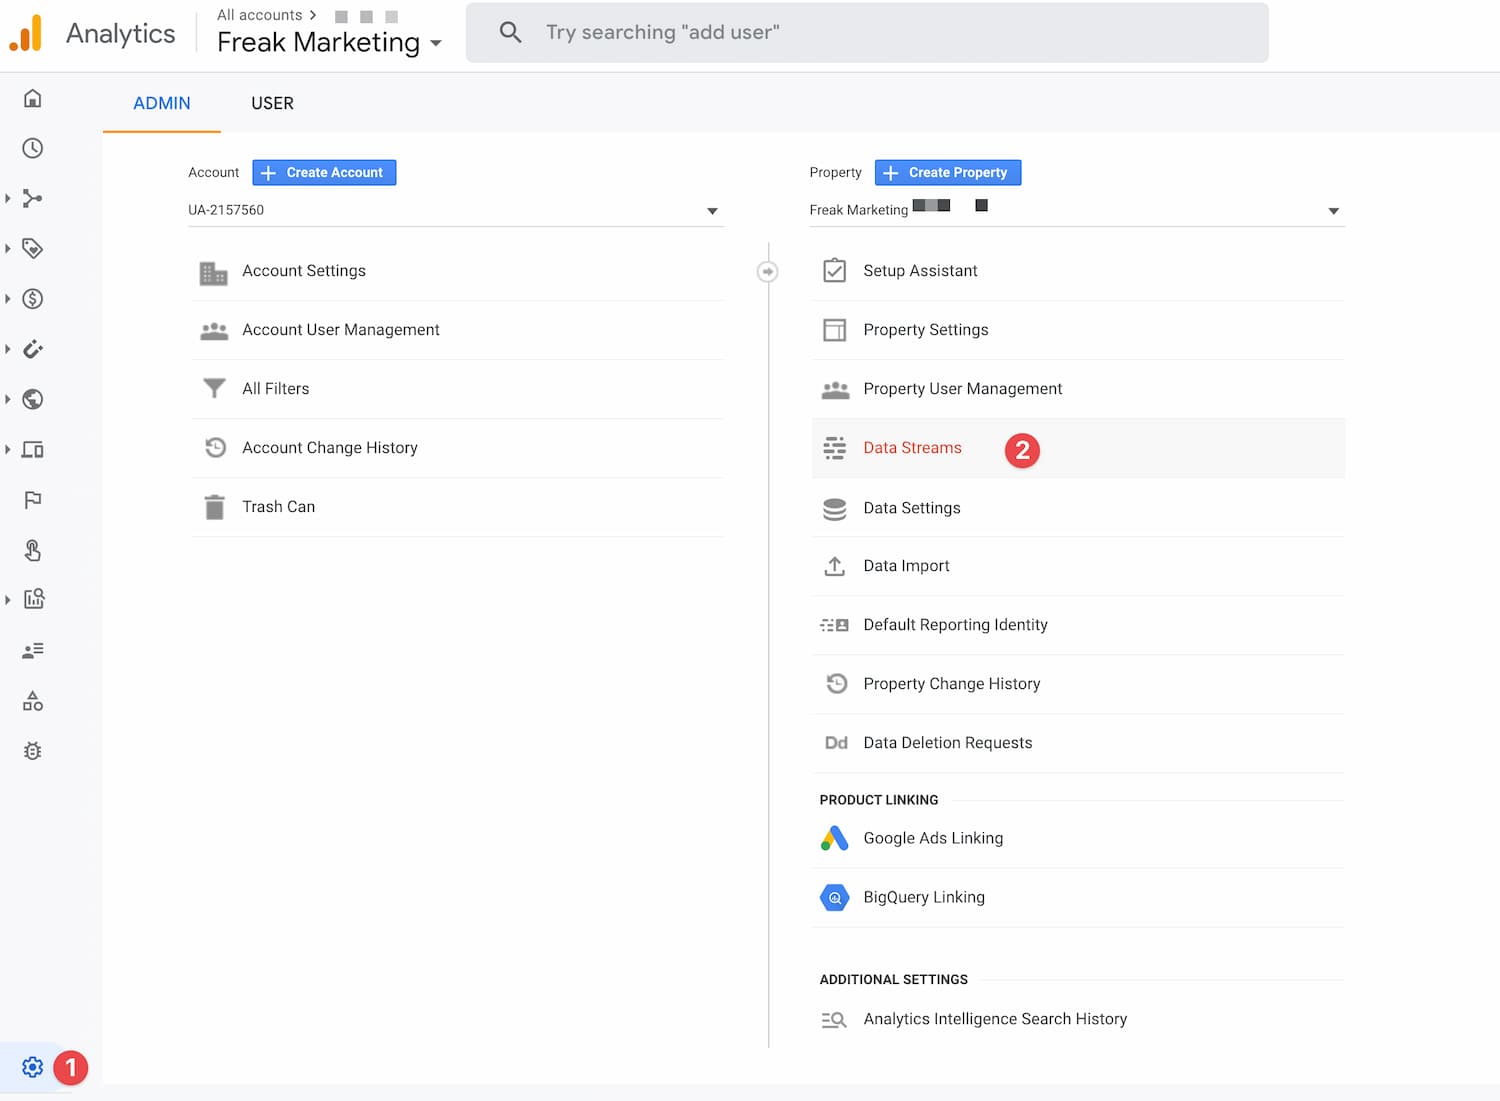
Task: Expand the Retention sidebar arrow
Action: (8, 349)
